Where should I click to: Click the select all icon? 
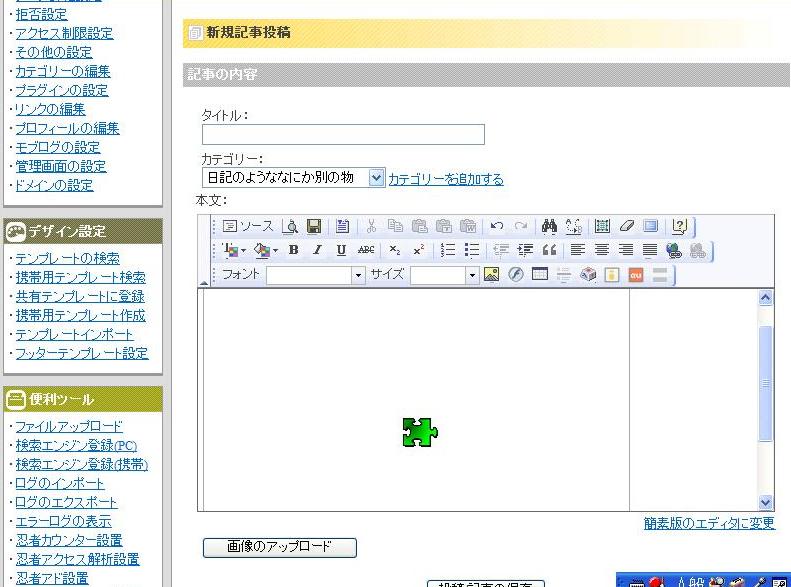(x=602, y=226)
